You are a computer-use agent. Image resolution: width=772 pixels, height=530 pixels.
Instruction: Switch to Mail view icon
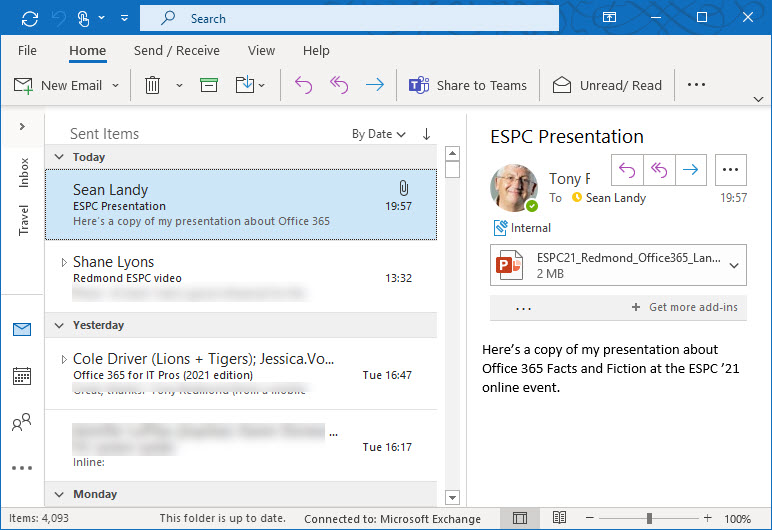pos(22,329)
